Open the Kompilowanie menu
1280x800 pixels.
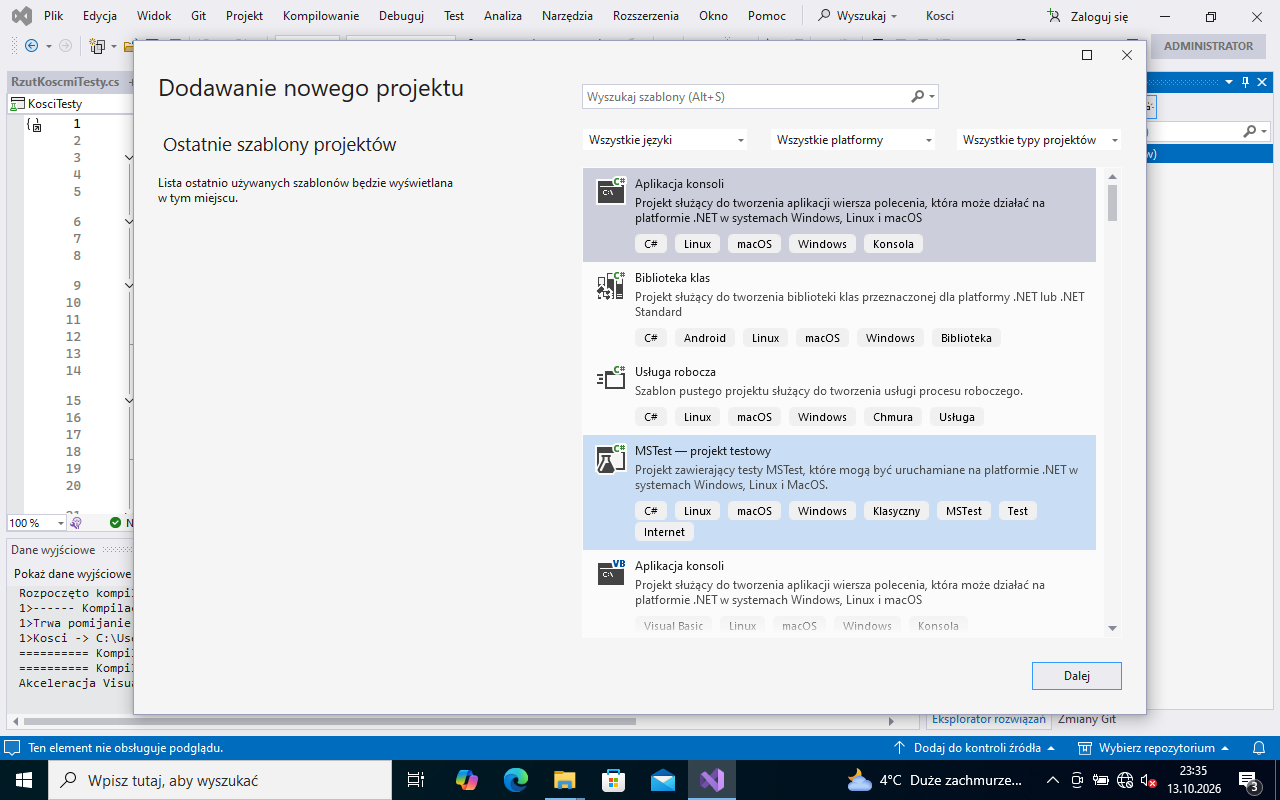[321, 16]
